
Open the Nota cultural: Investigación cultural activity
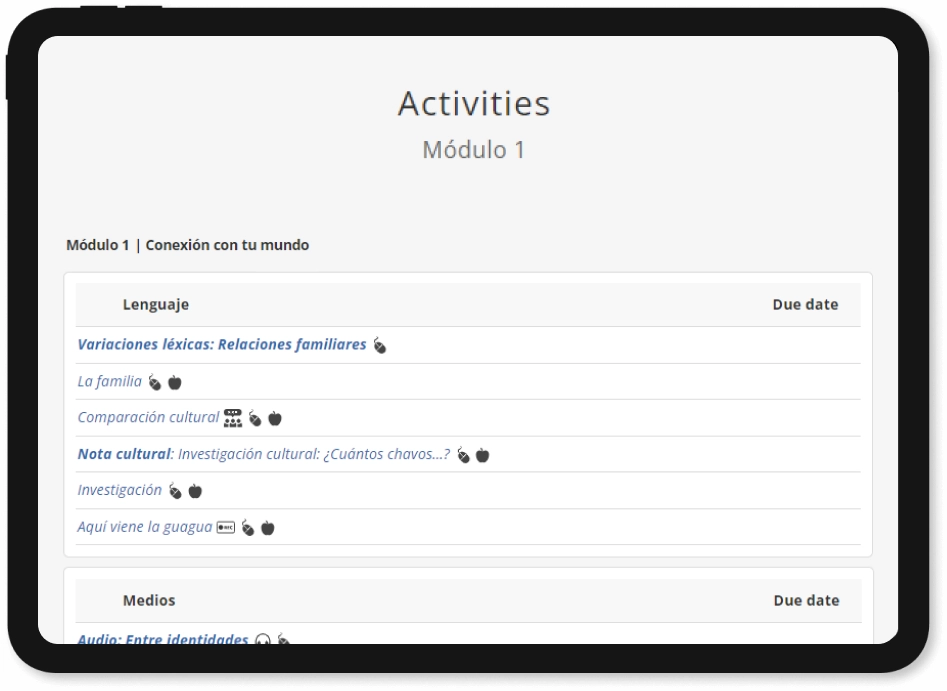[265, 453]
